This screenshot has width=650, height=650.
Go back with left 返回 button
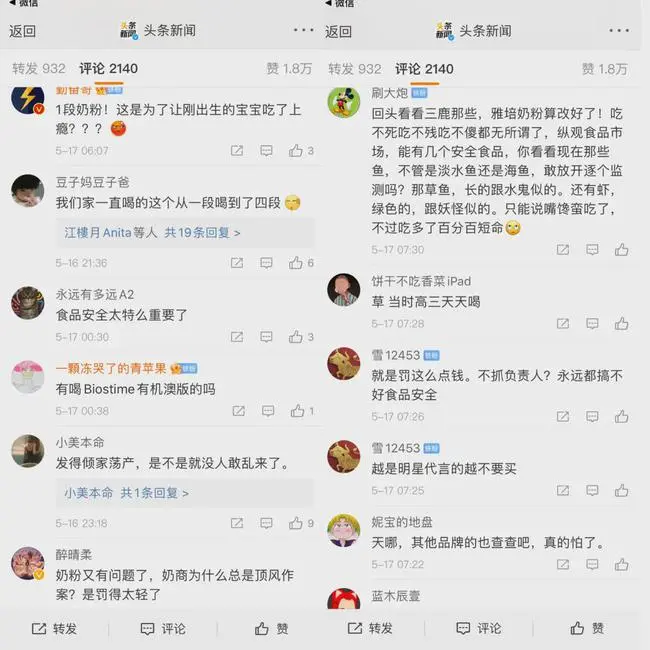pos(22,31)
